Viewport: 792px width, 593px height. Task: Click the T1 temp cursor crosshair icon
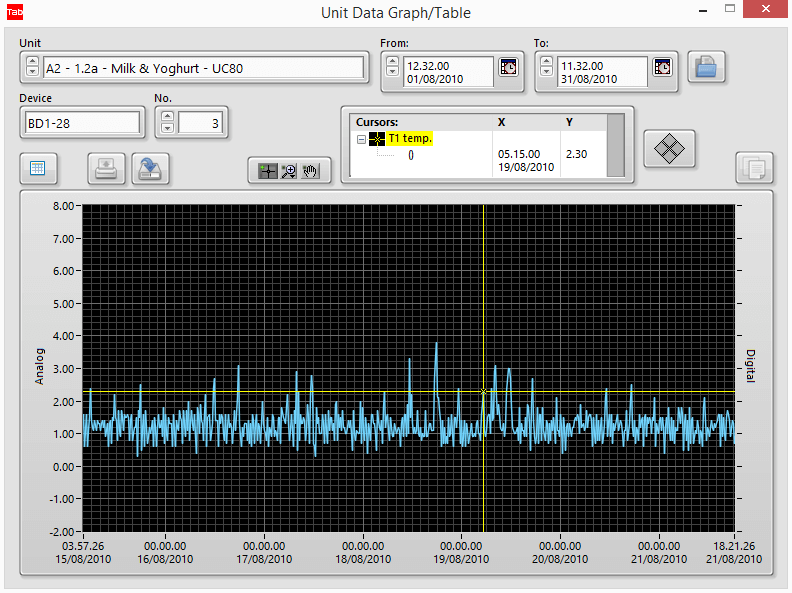click(377, 139)
